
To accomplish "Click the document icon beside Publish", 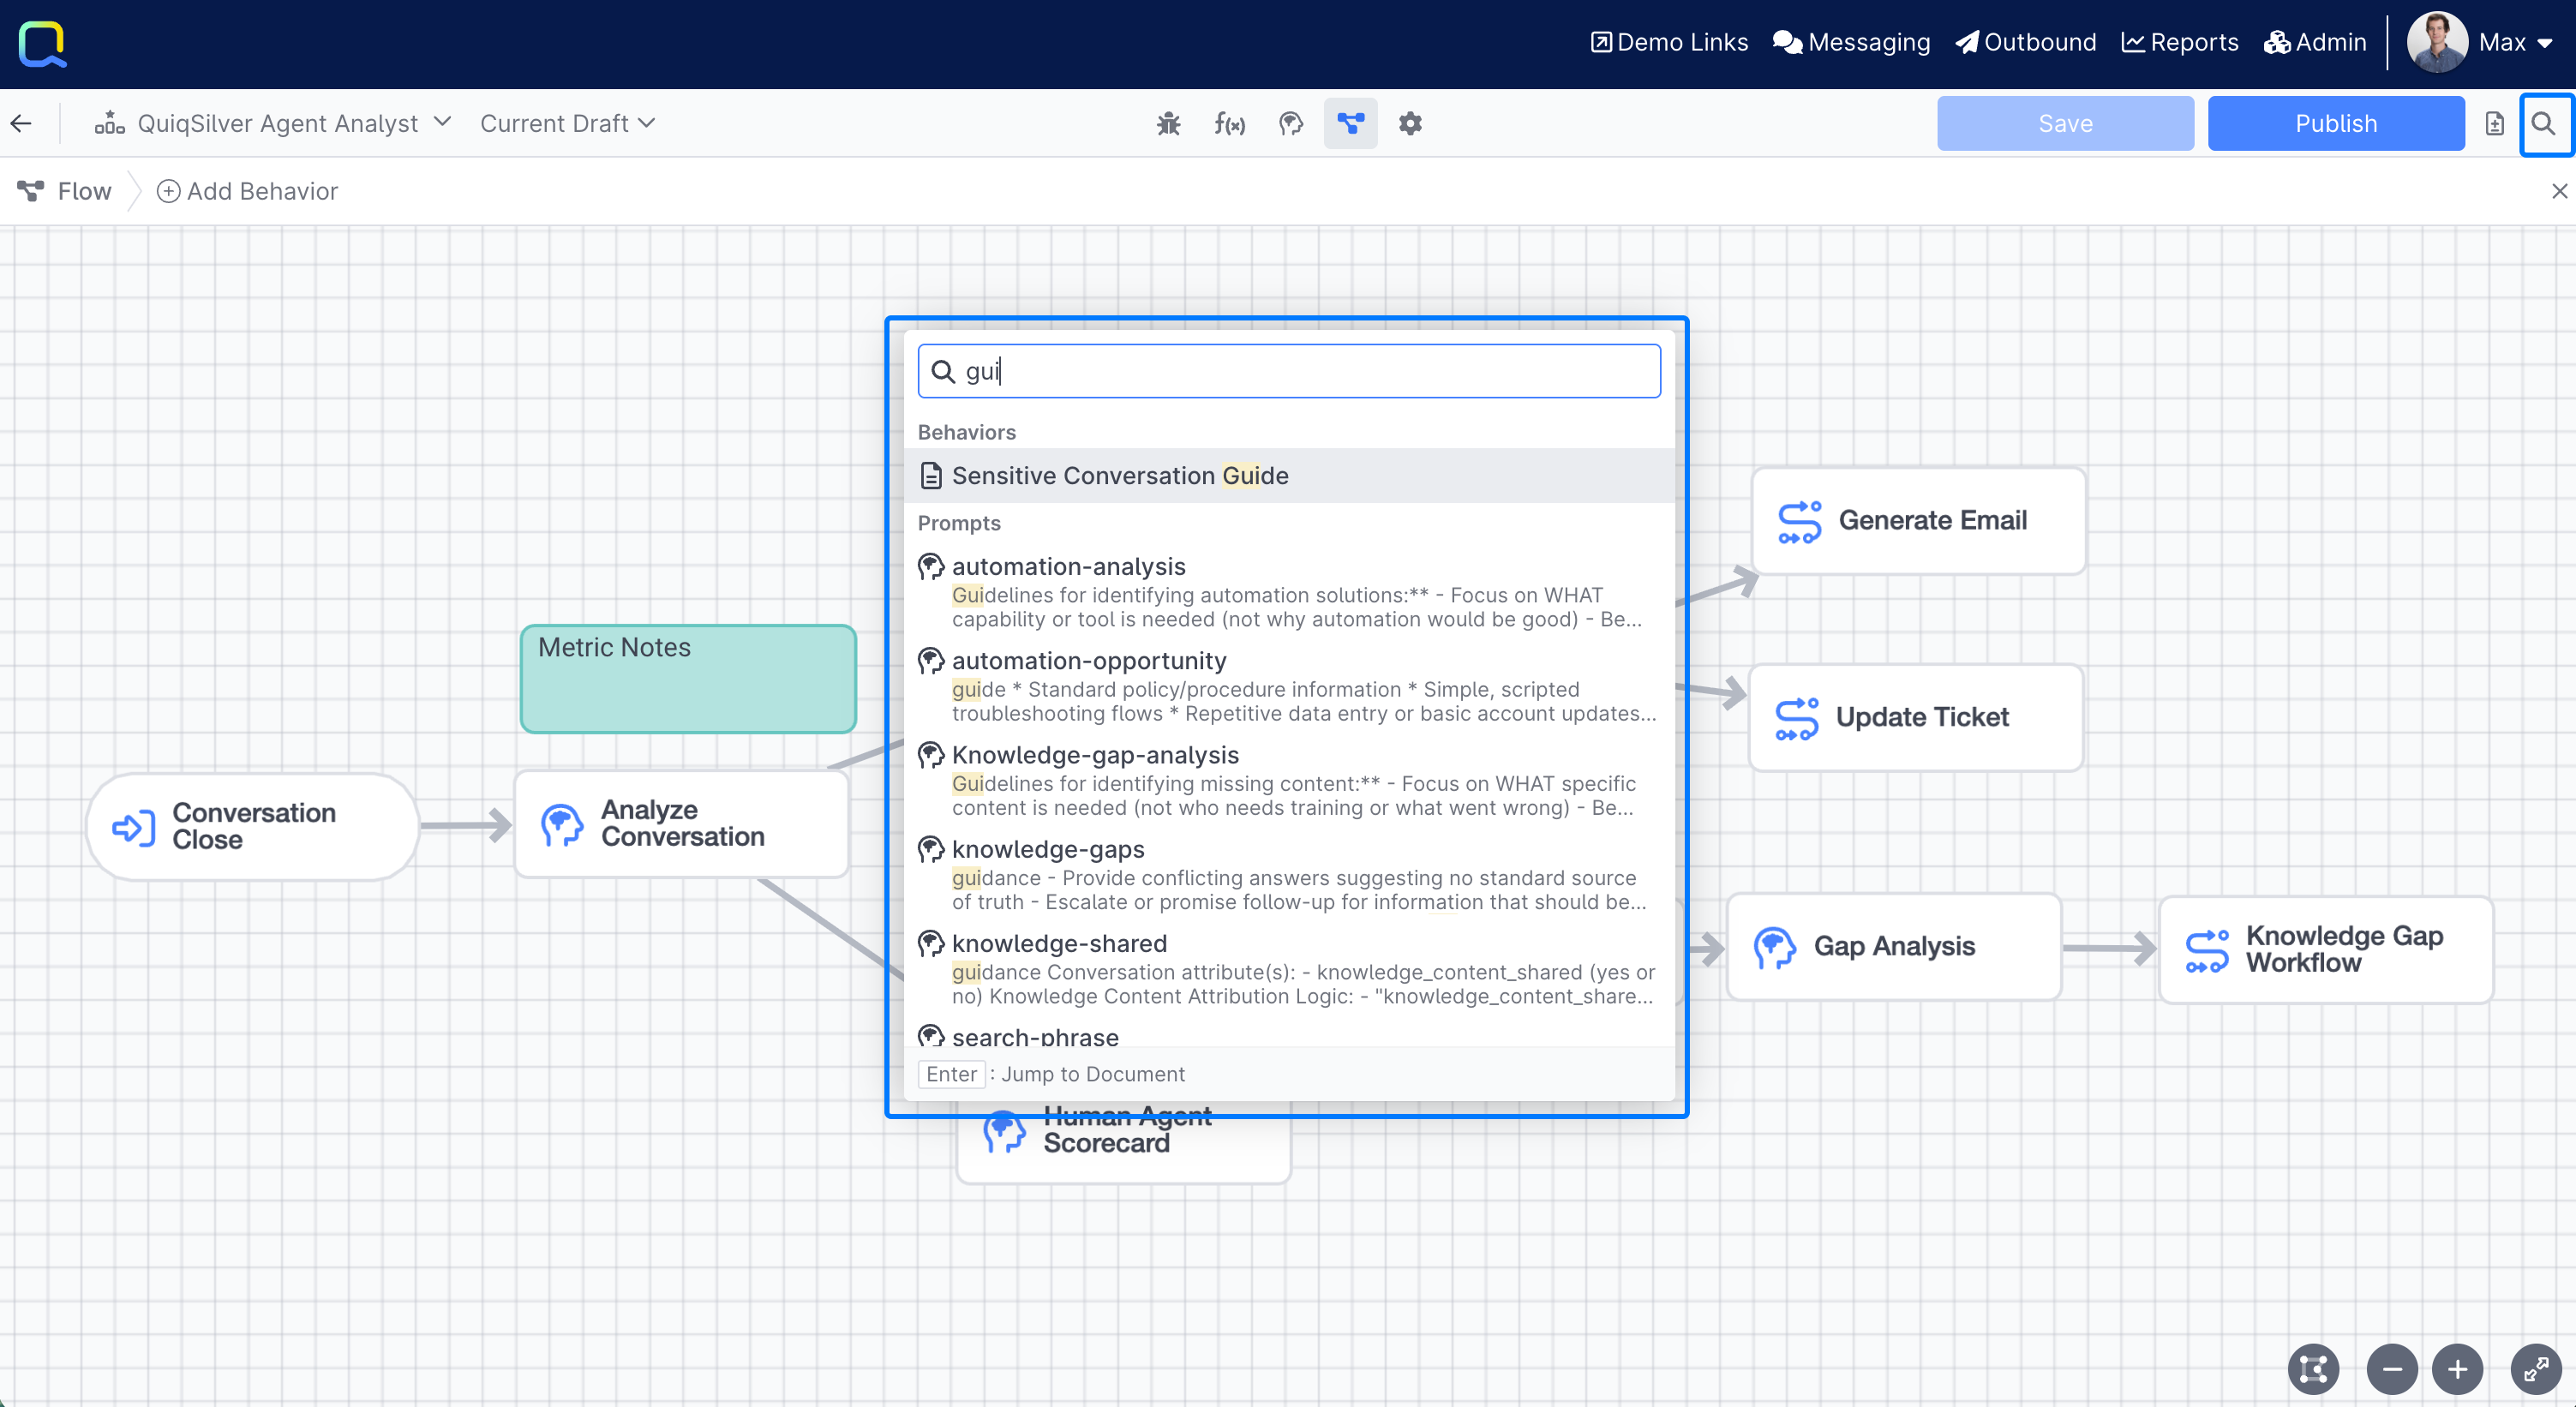I will (2494, 123).
